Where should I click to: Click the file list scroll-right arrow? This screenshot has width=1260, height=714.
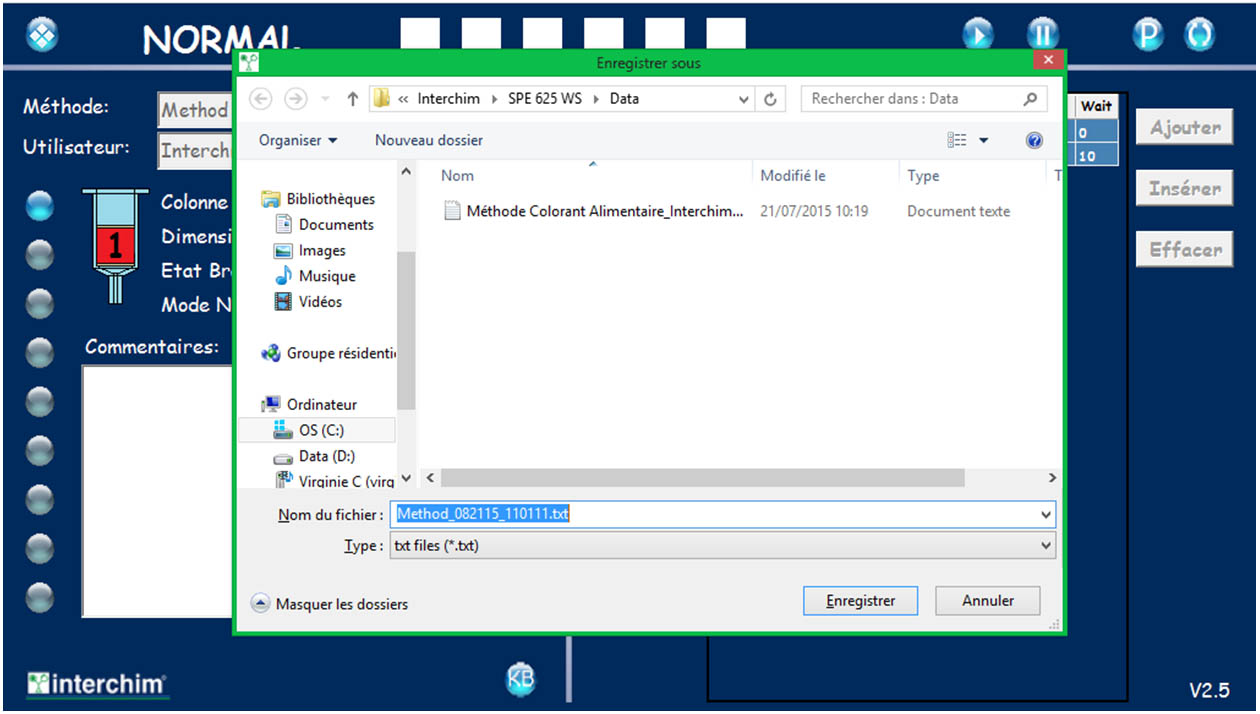click(x=1052, y=478)
